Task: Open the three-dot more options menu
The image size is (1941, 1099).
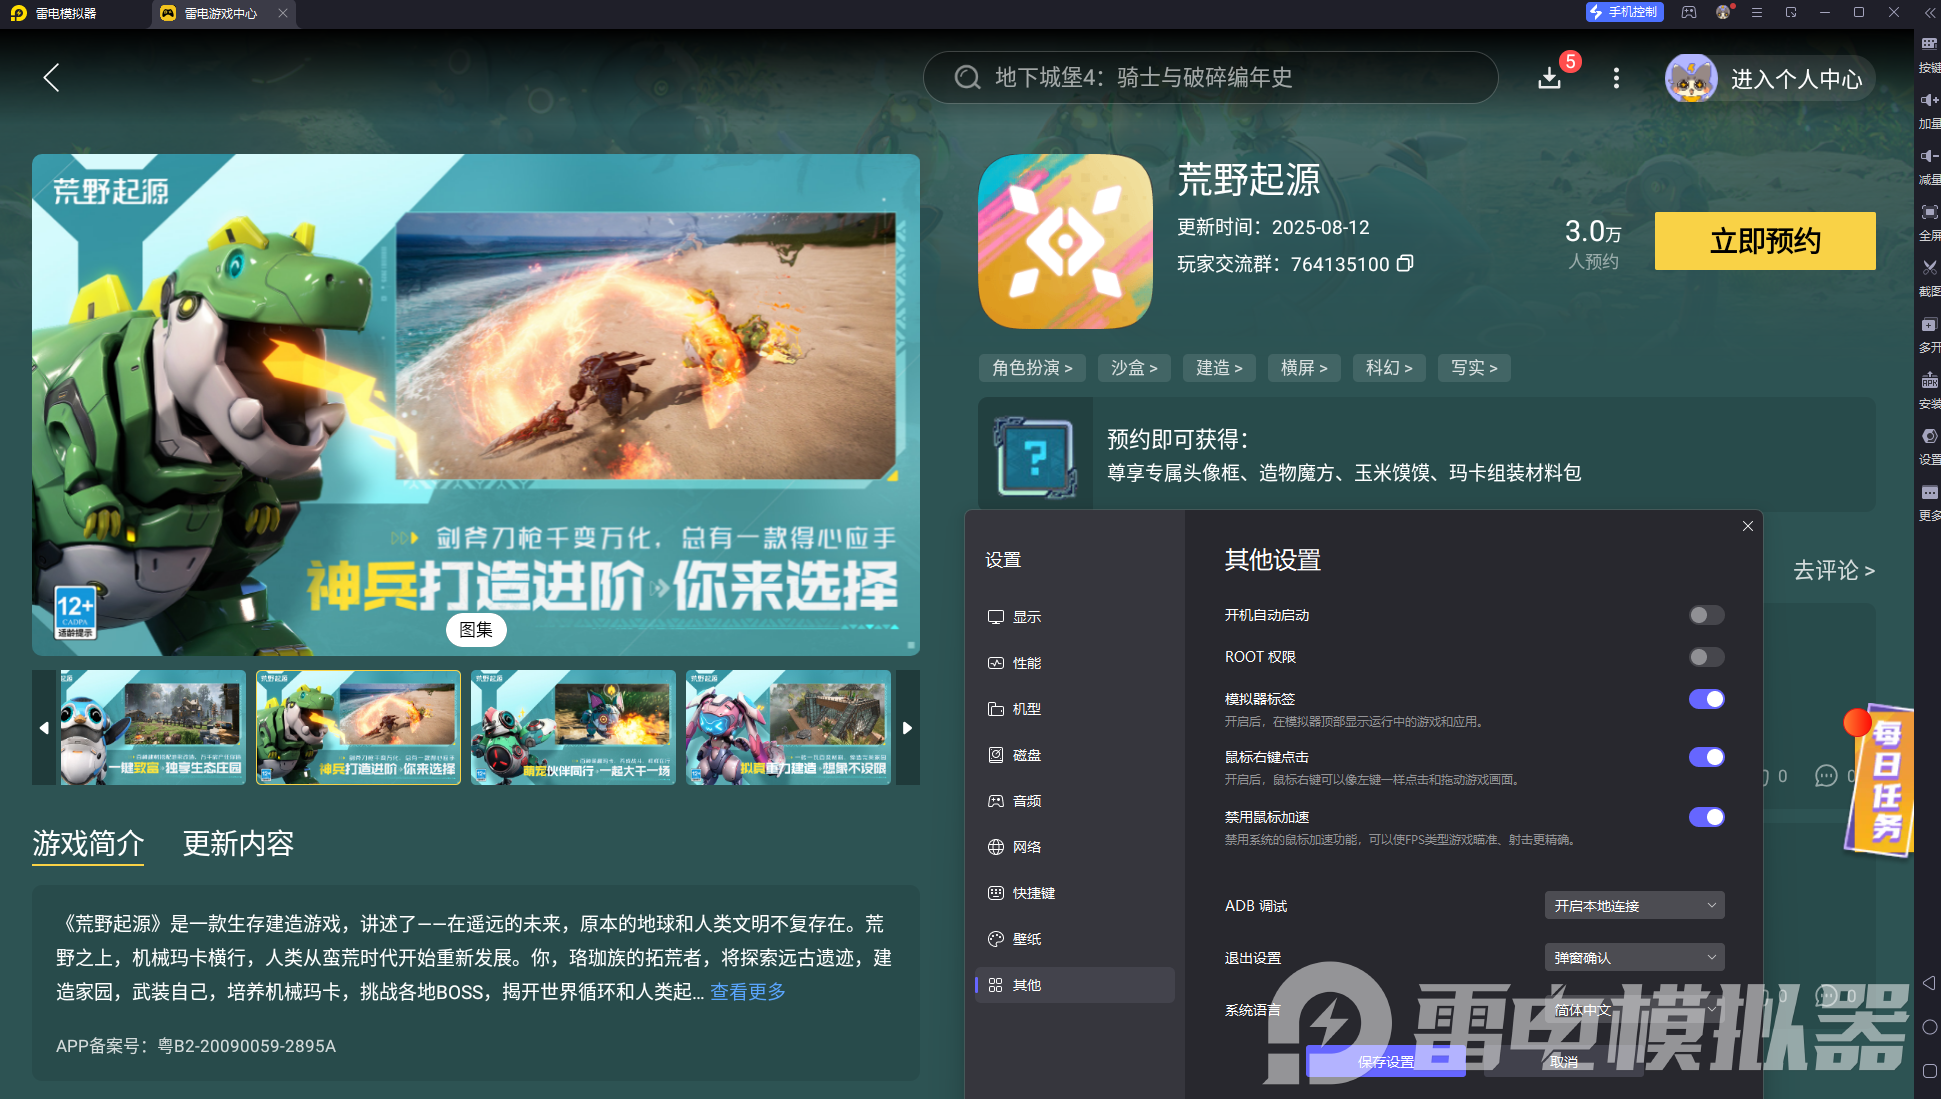Action: click(1616, 78)
